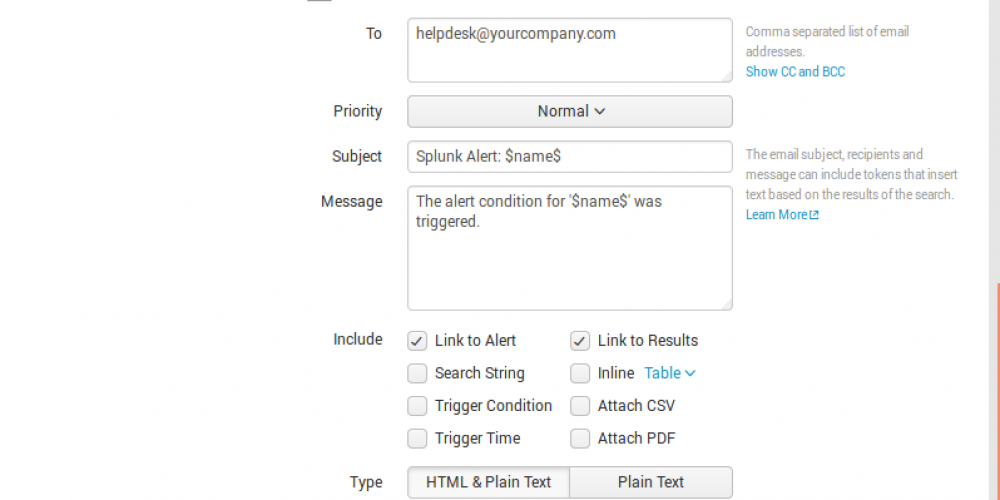This screenshot has width=1000, height=500.
Task: Click the Message textarea resize handle
Action: pyautogui.click(x=726, y=304)
